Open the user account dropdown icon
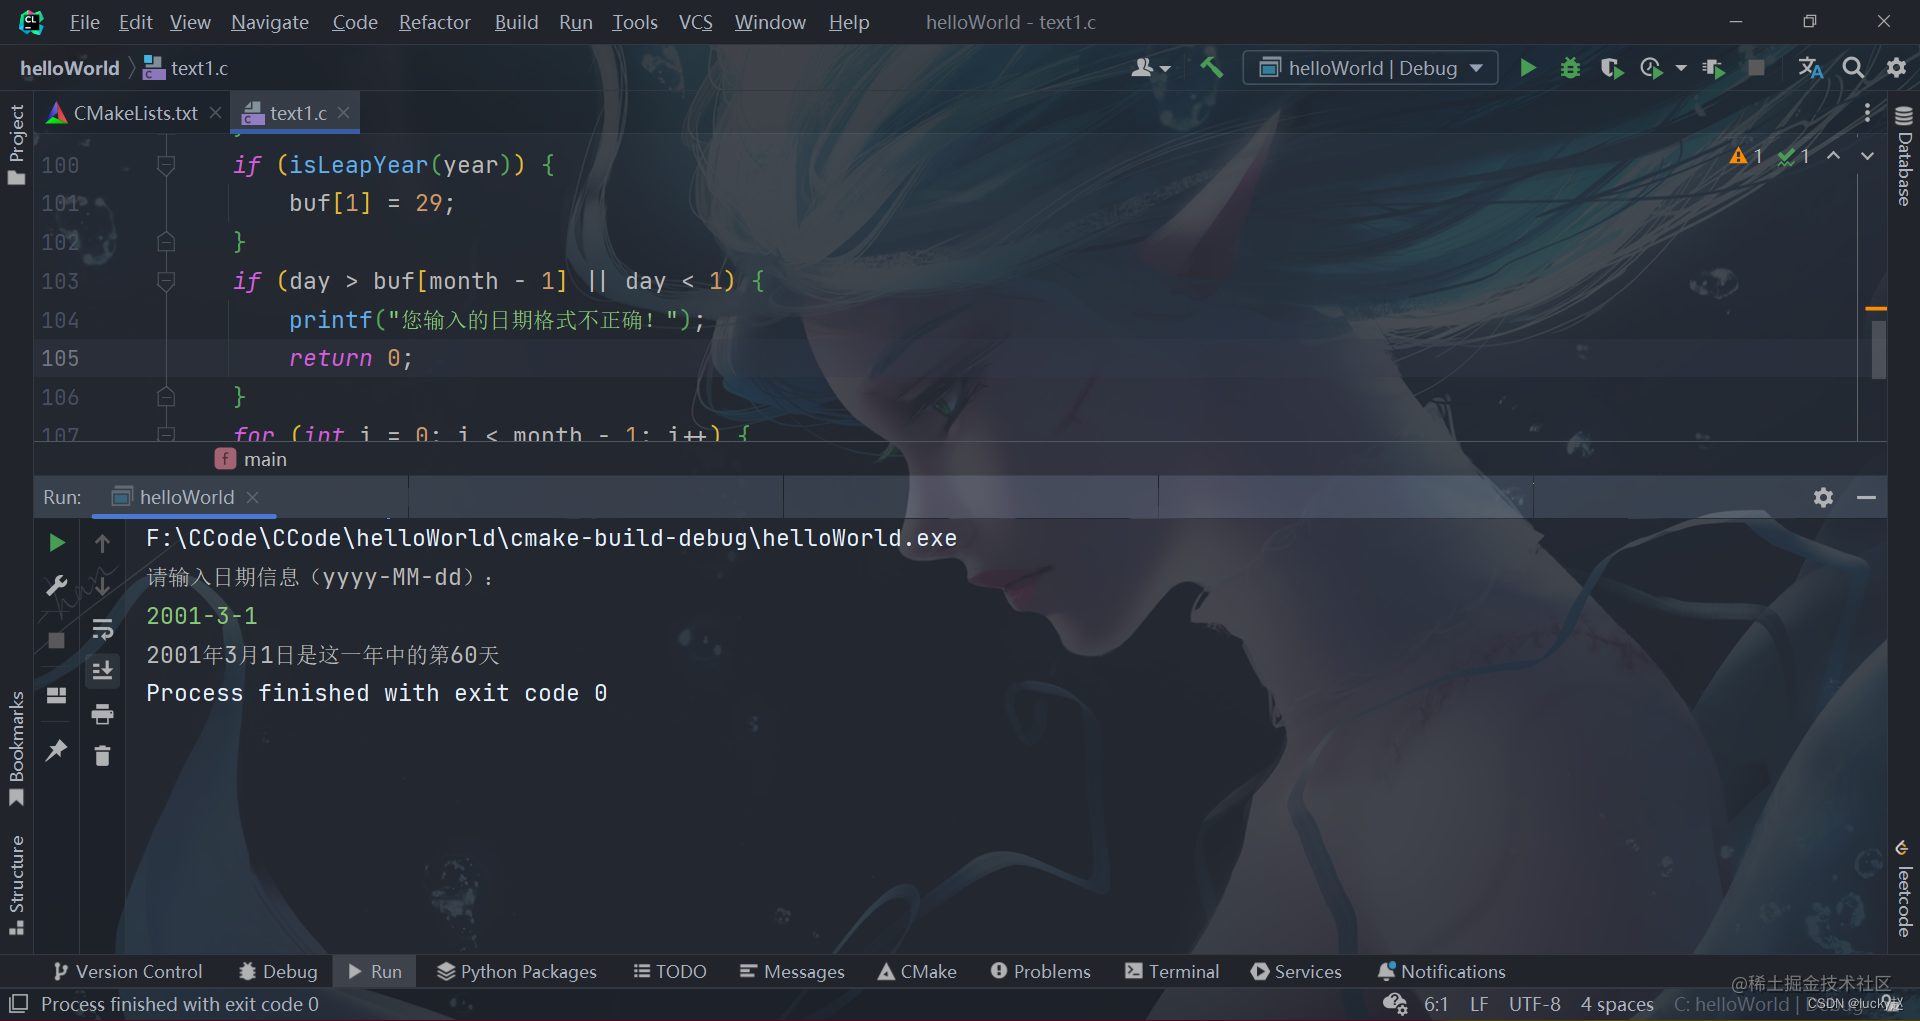1920x1021 pixels. (1150, 68)
